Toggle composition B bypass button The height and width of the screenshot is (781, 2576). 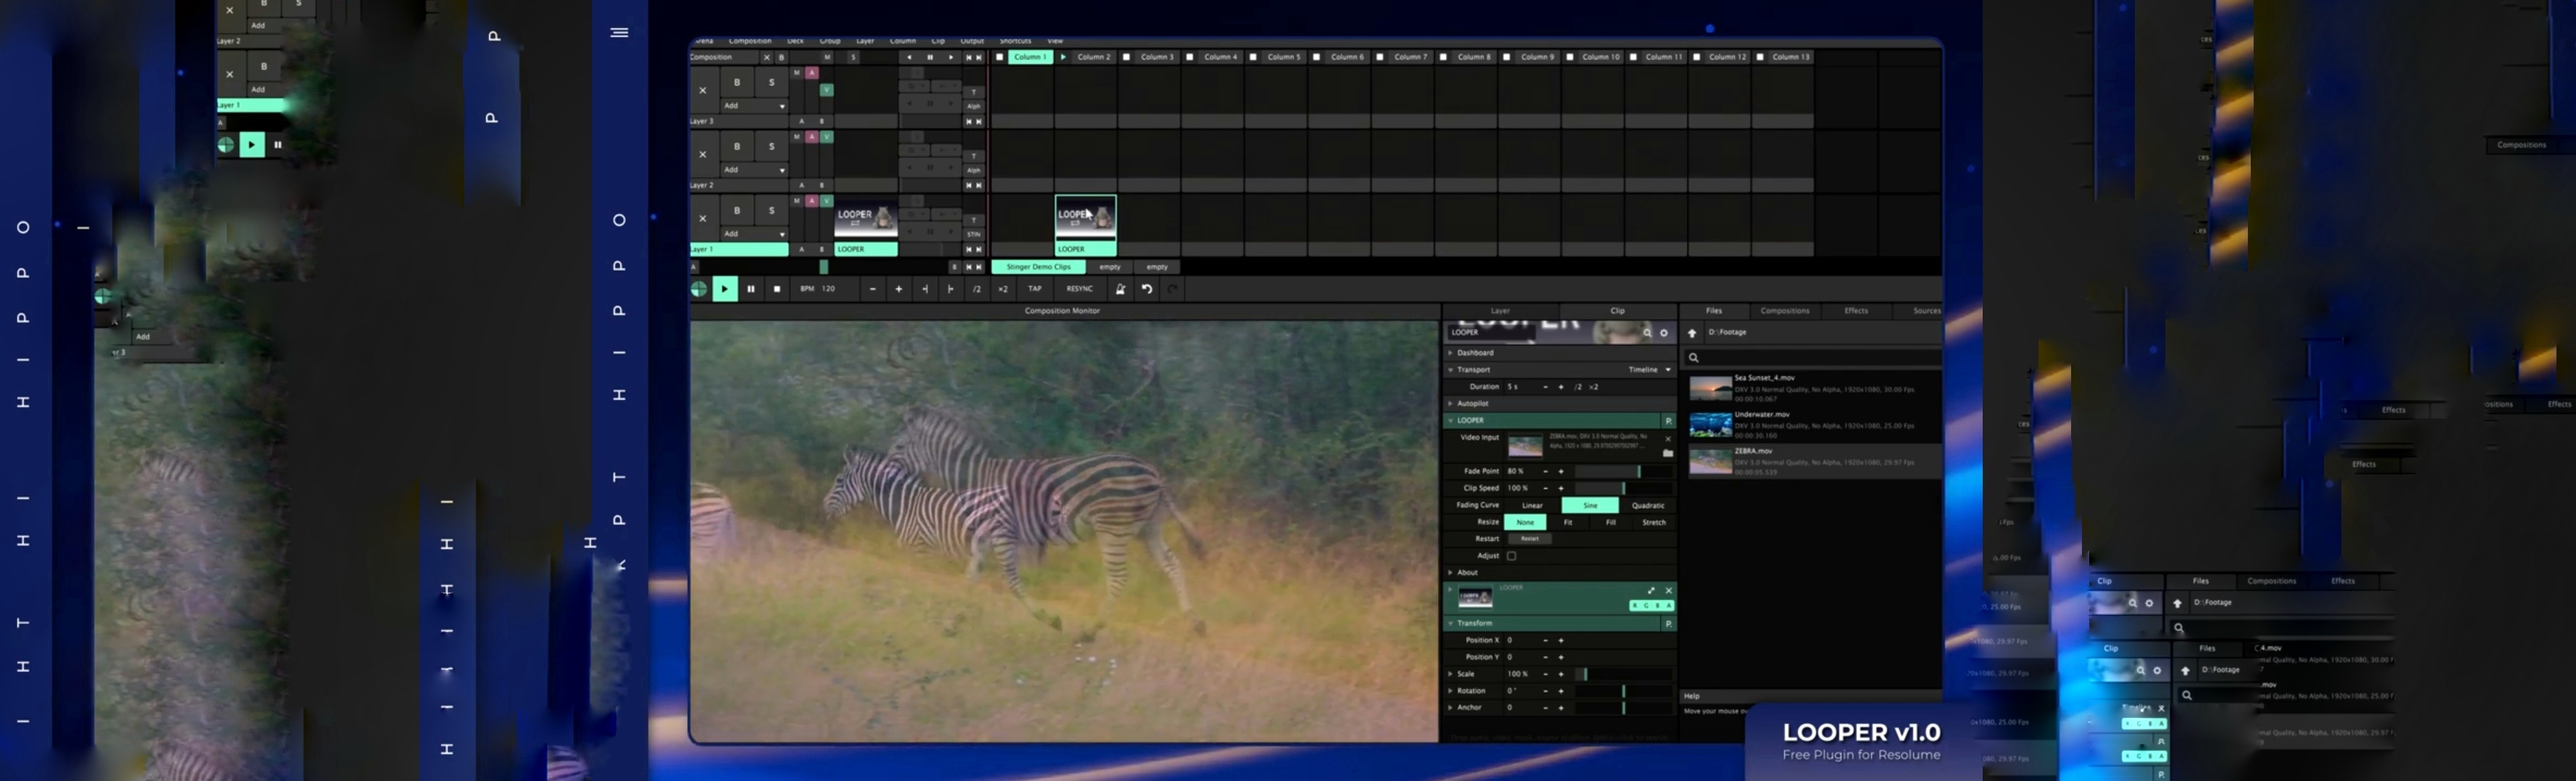point(782,58)
